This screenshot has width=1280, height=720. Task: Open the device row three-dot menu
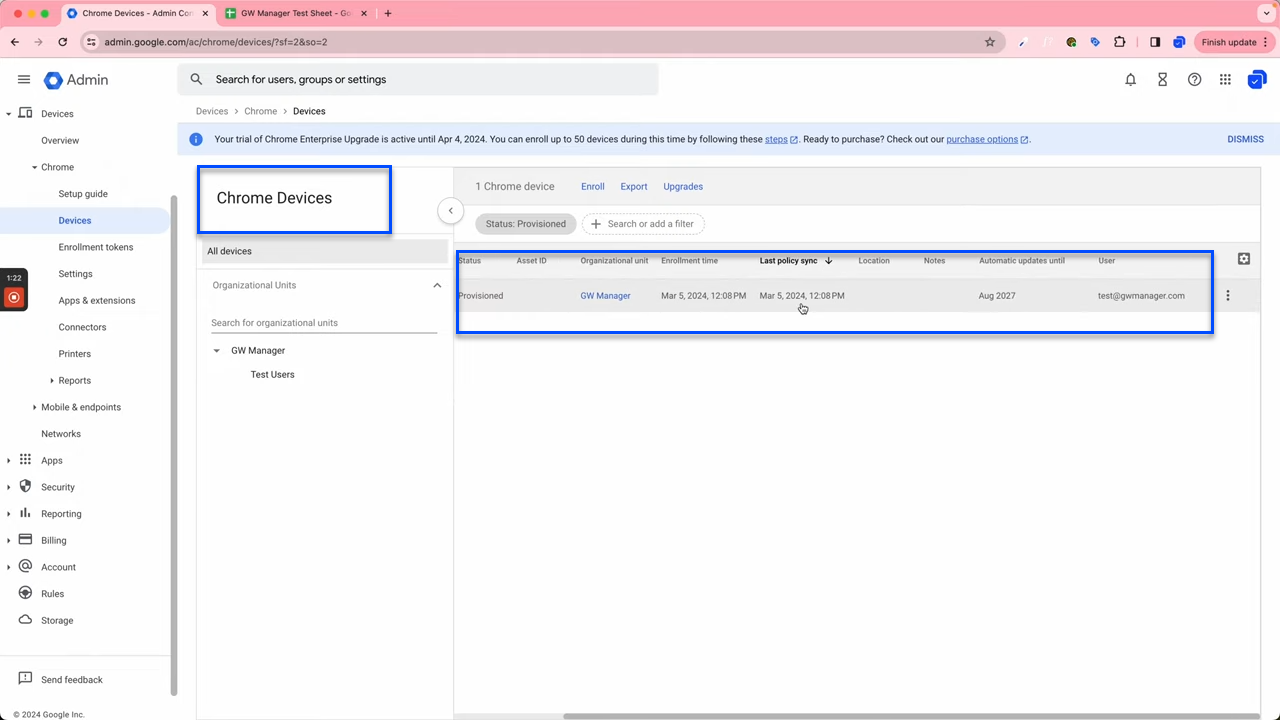(x=1228, y=296)
